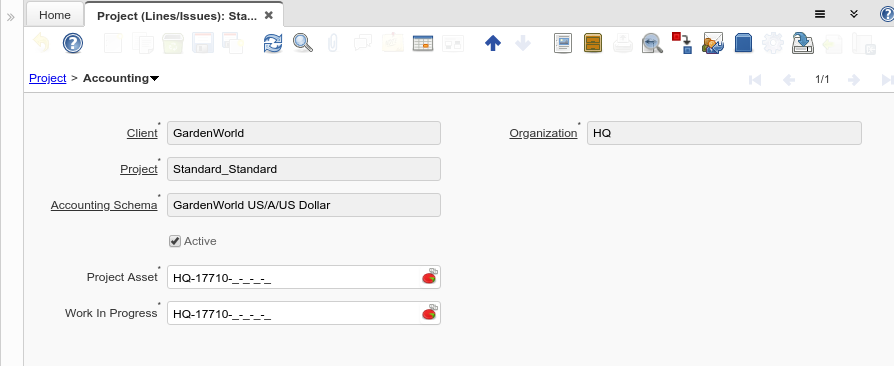Click the Refresh toolbar icon
This screenshot has height=366, width=894.
[273, 43]
